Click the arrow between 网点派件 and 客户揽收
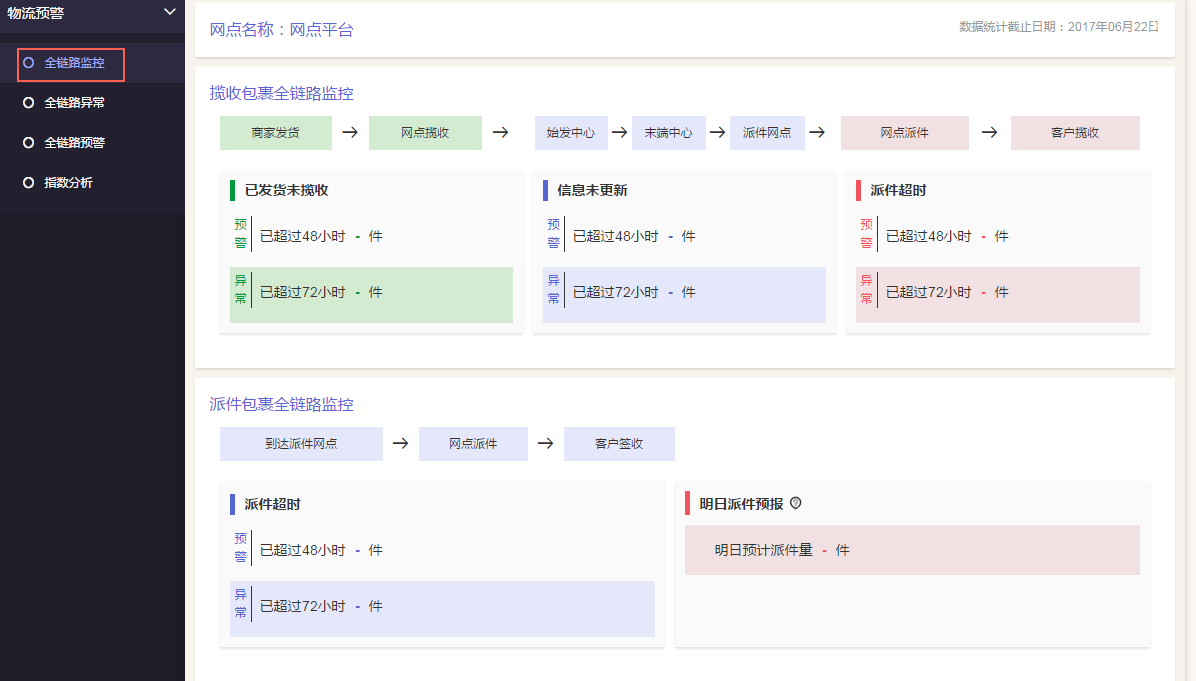 tap(989, 132)
